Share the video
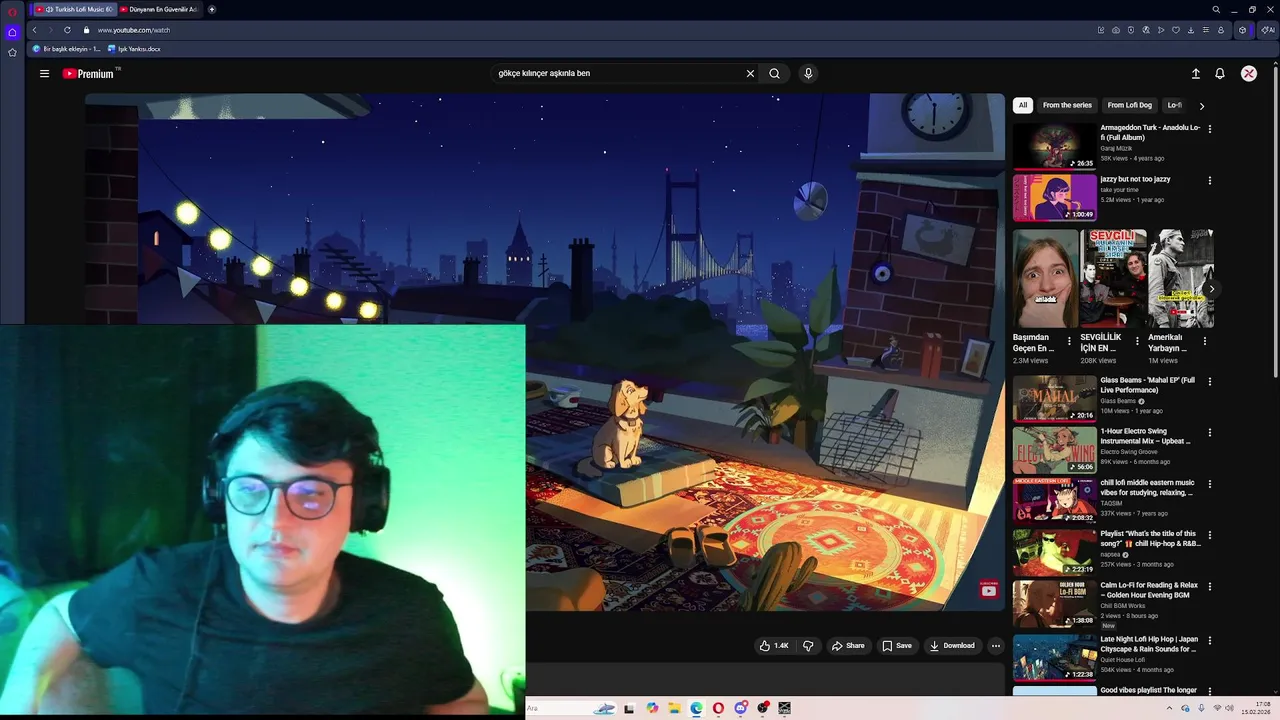 848,646
